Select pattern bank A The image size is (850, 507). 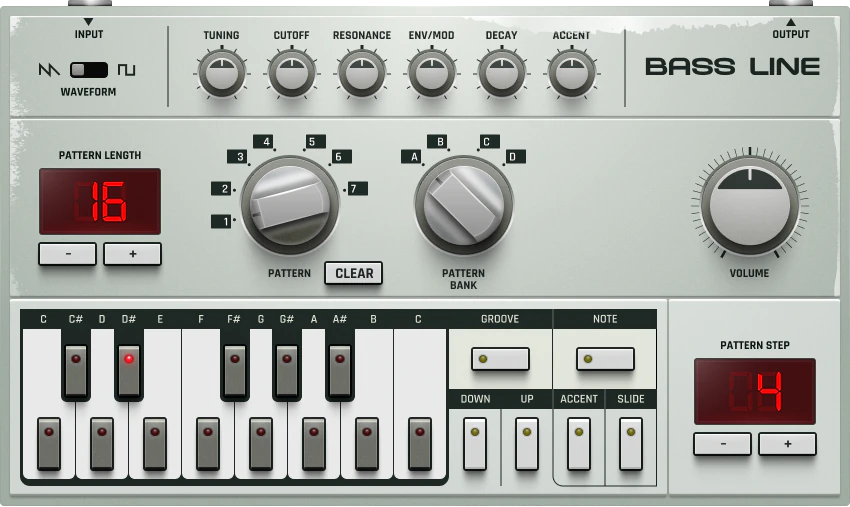tap(413, 157)
